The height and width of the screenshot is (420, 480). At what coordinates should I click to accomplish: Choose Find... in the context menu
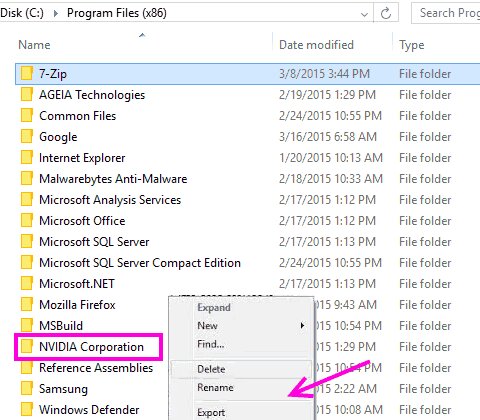pyautogui.click(x=211, y=344)
